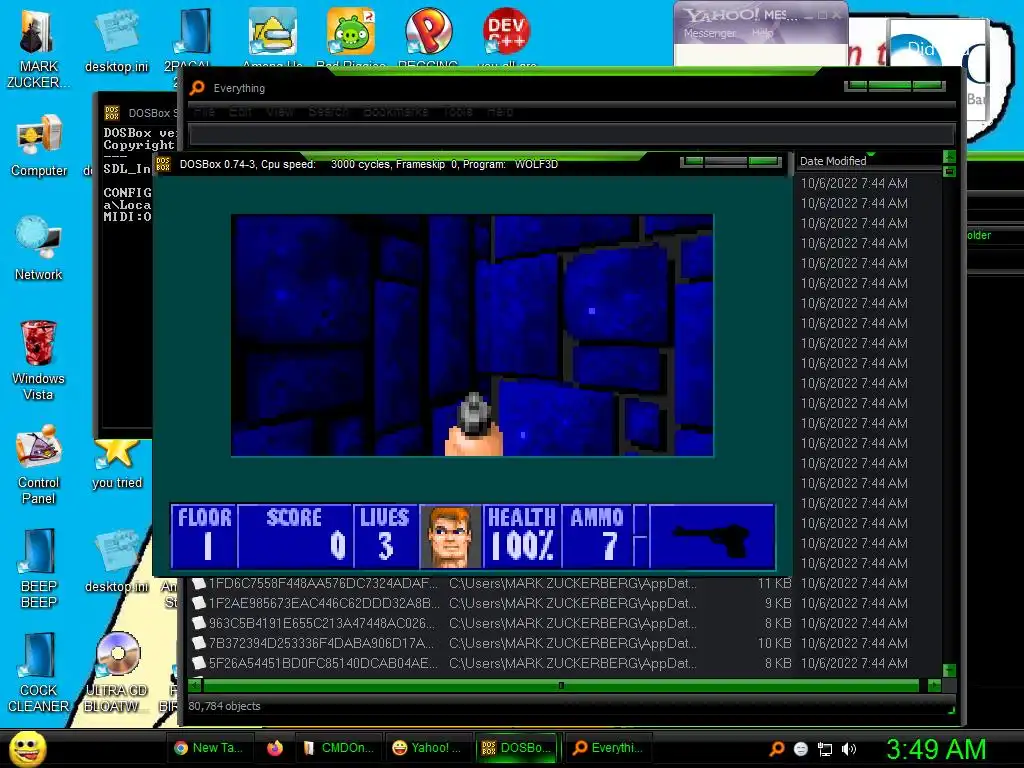
Task: Click the Everything magnifier icon in system tray
Action: click(x=776, y=749)
